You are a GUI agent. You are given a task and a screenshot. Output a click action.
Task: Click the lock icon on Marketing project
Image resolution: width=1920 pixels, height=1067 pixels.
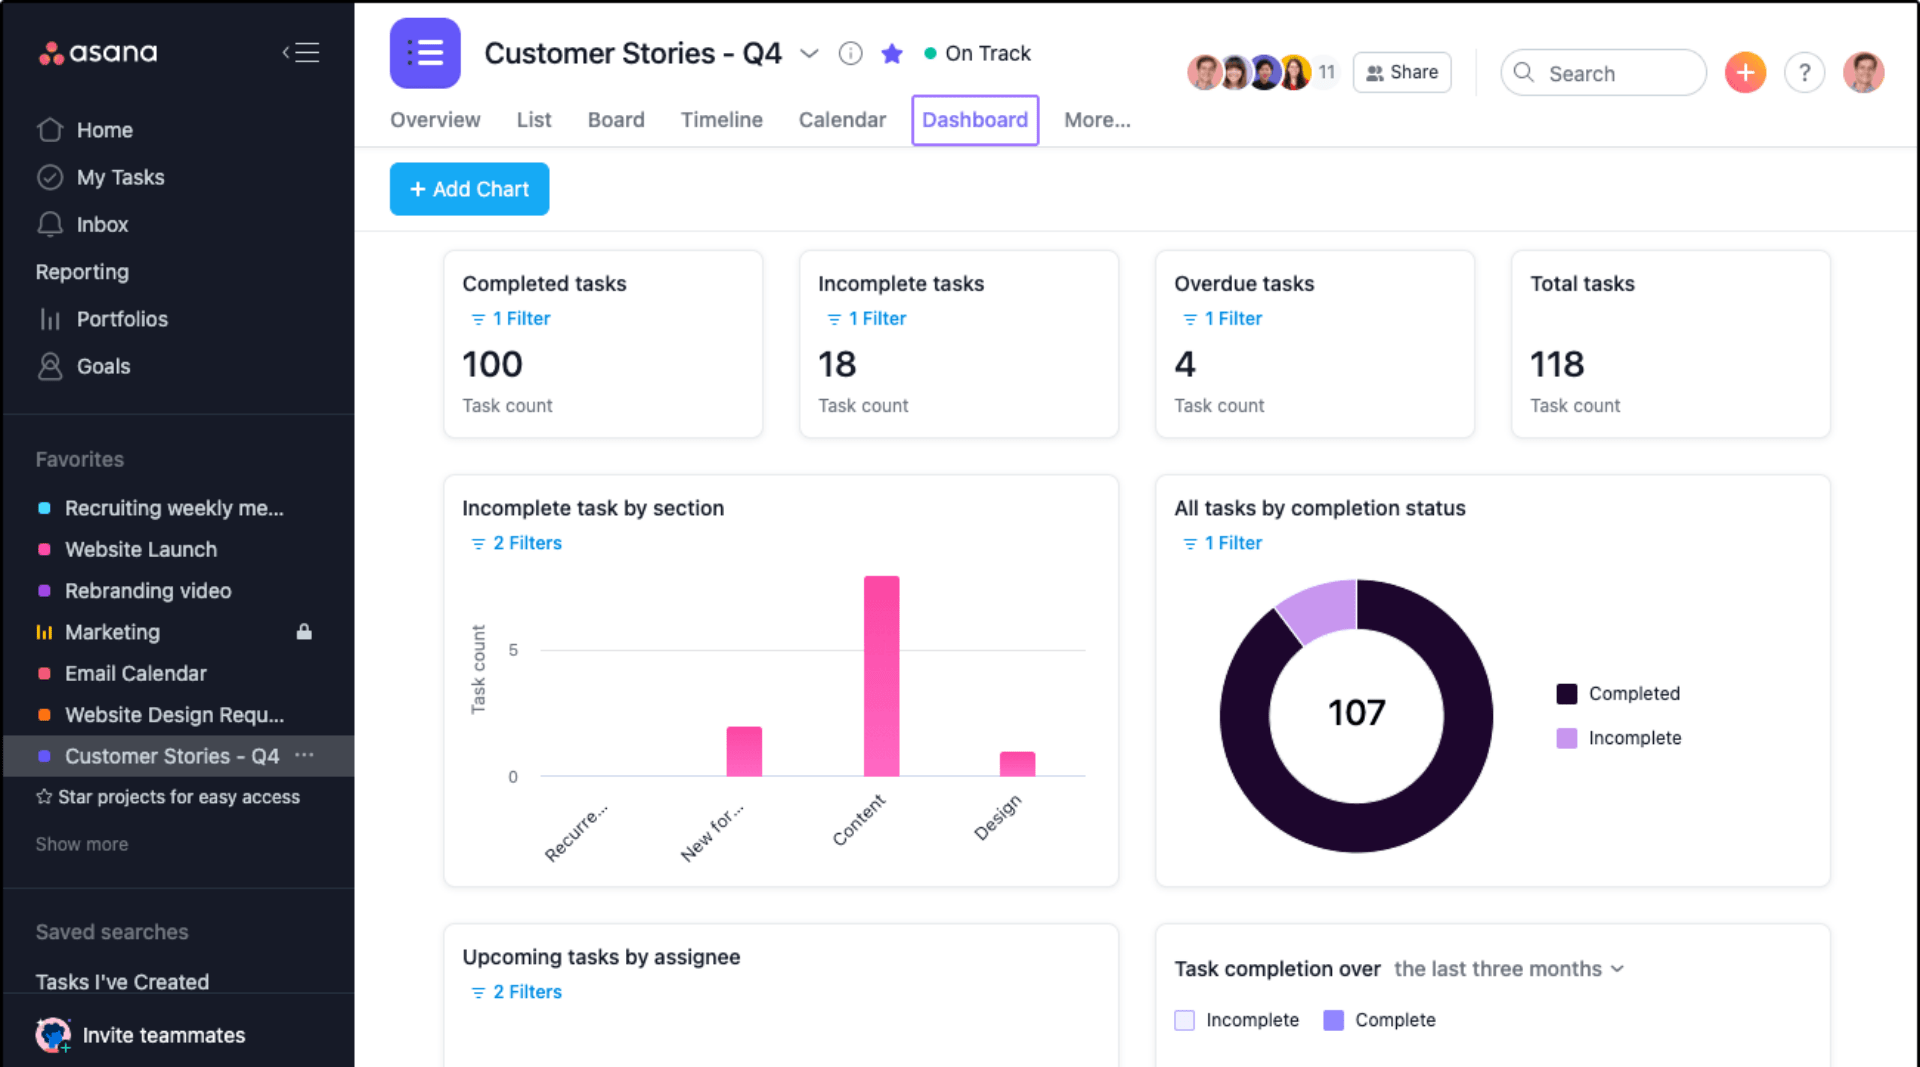point(305,632)
